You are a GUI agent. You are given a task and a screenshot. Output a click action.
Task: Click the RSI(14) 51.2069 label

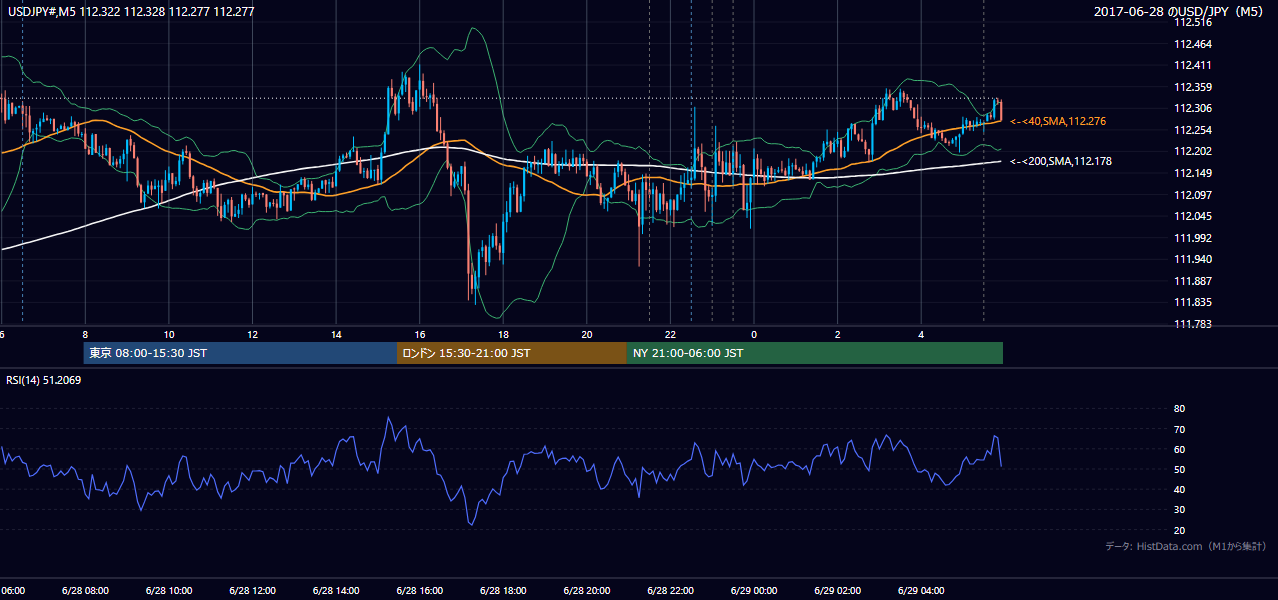pos(44,380)
